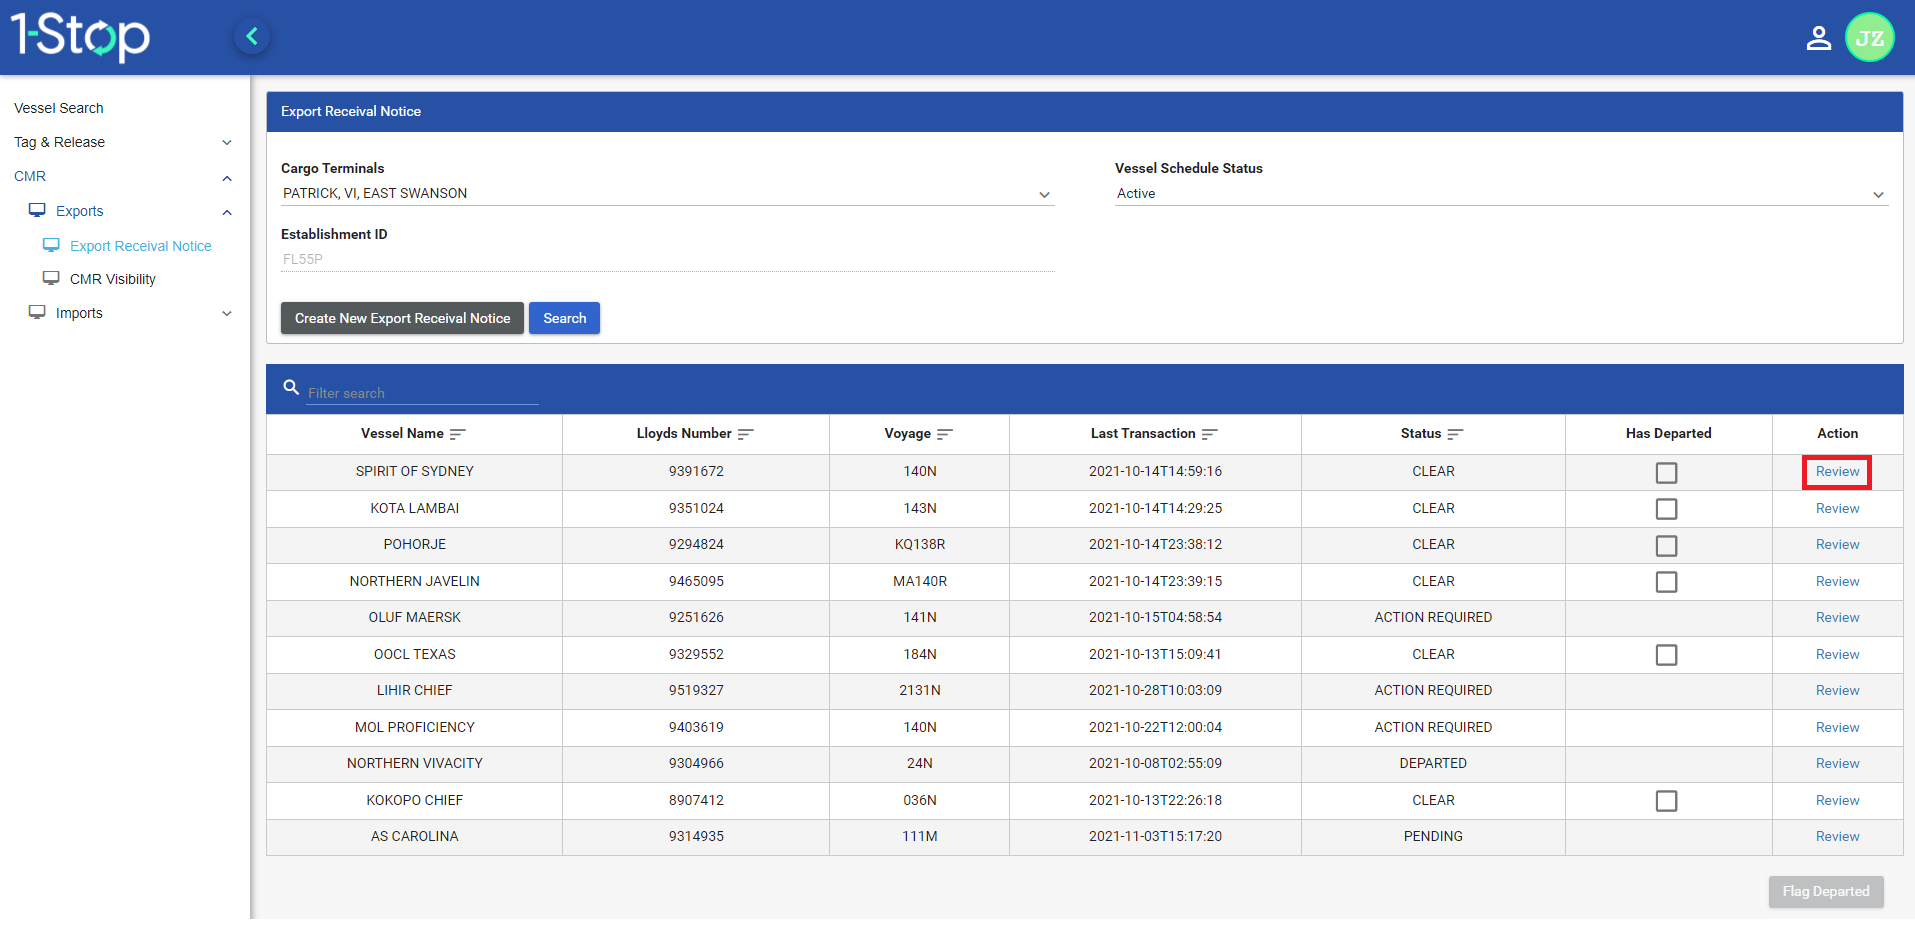The image size is (1915, 936).
Task: Review the OLUF MAERSK row
Action: tap(1837, 617)
